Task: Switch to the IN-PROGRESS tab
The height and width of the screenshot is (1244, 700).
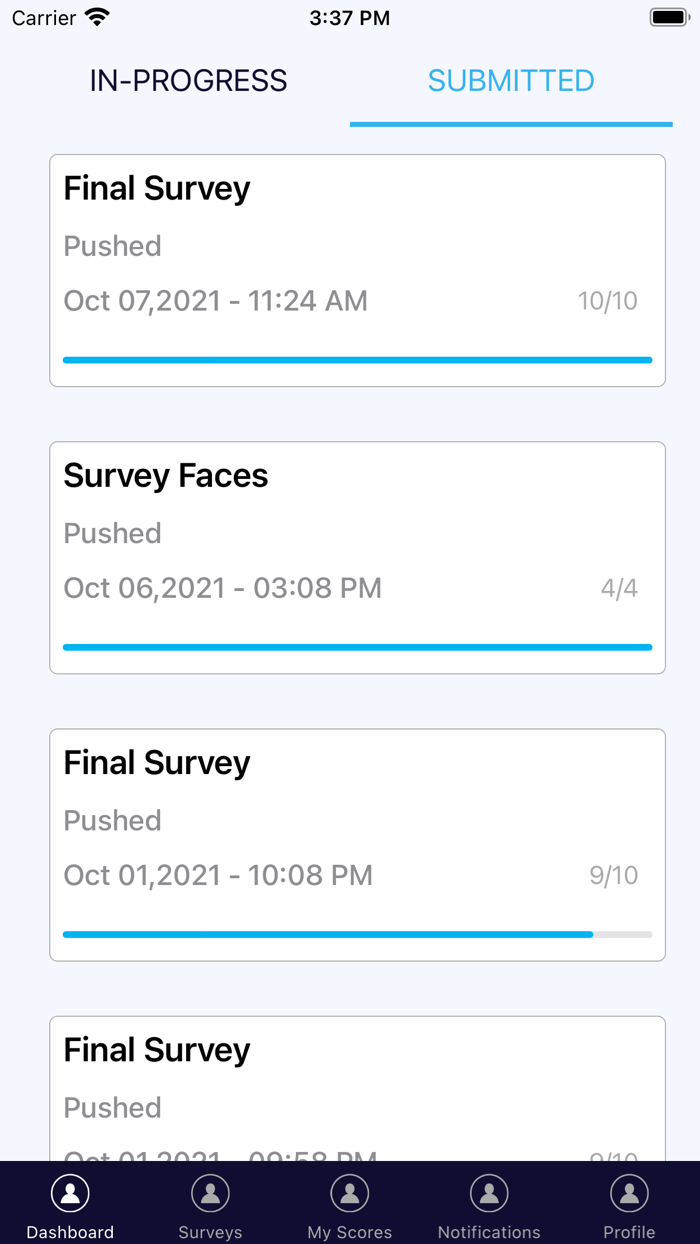Action: [x=188, y=81]
